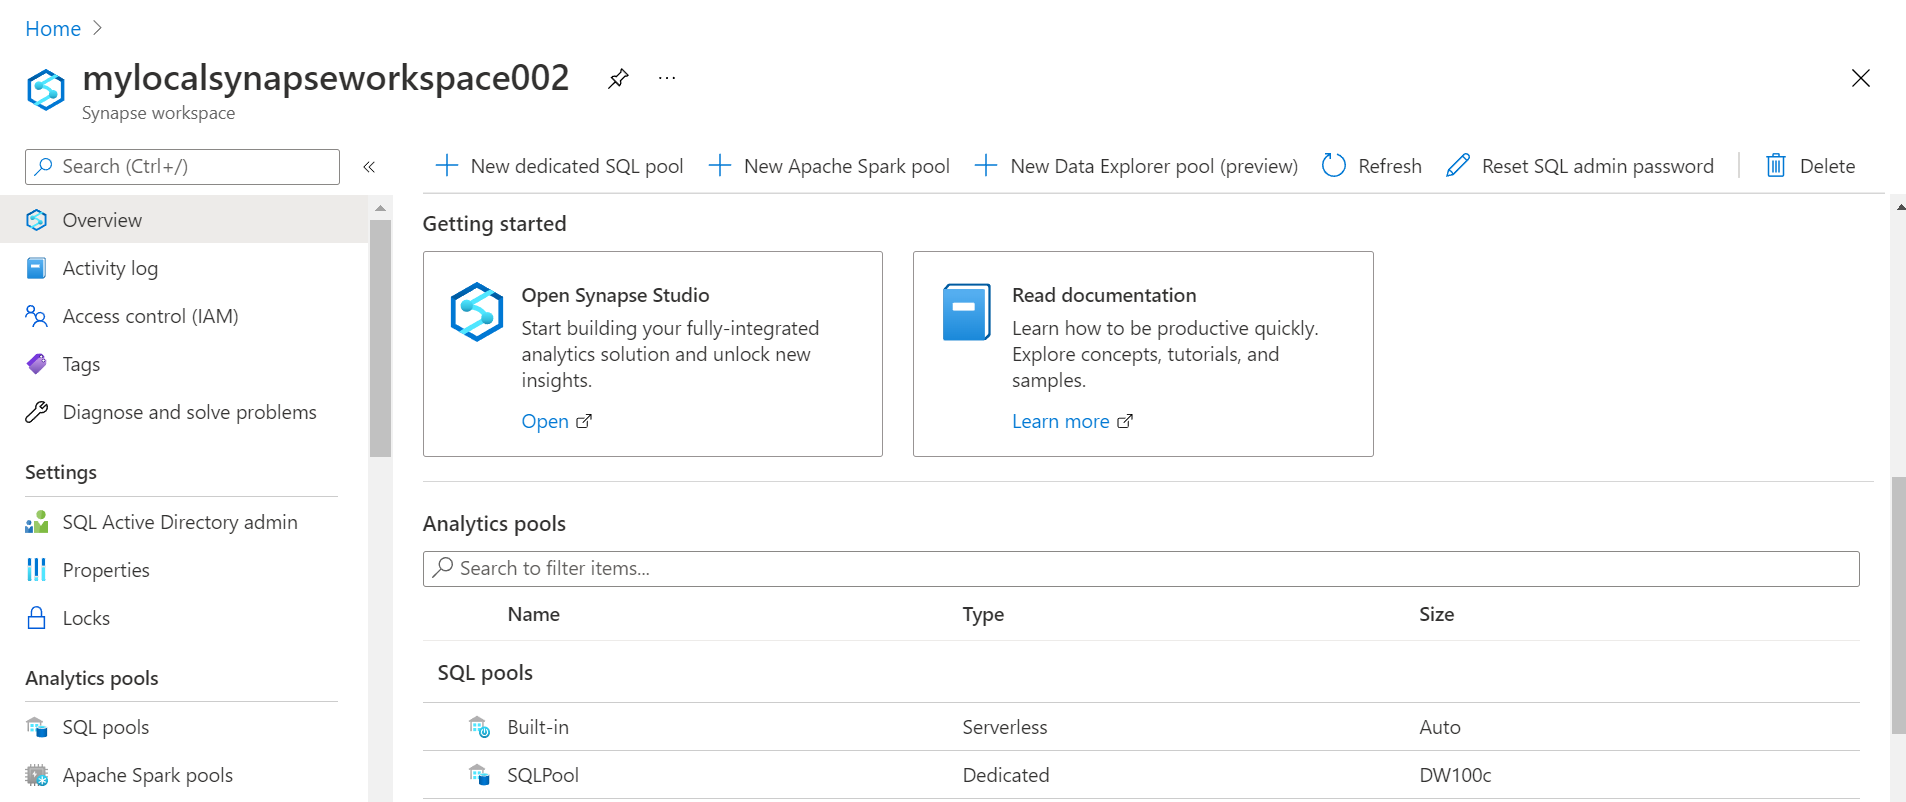1906x802 pixels.
Task: Pin the workspace to dashboard
Action: [x=618, y=78]
